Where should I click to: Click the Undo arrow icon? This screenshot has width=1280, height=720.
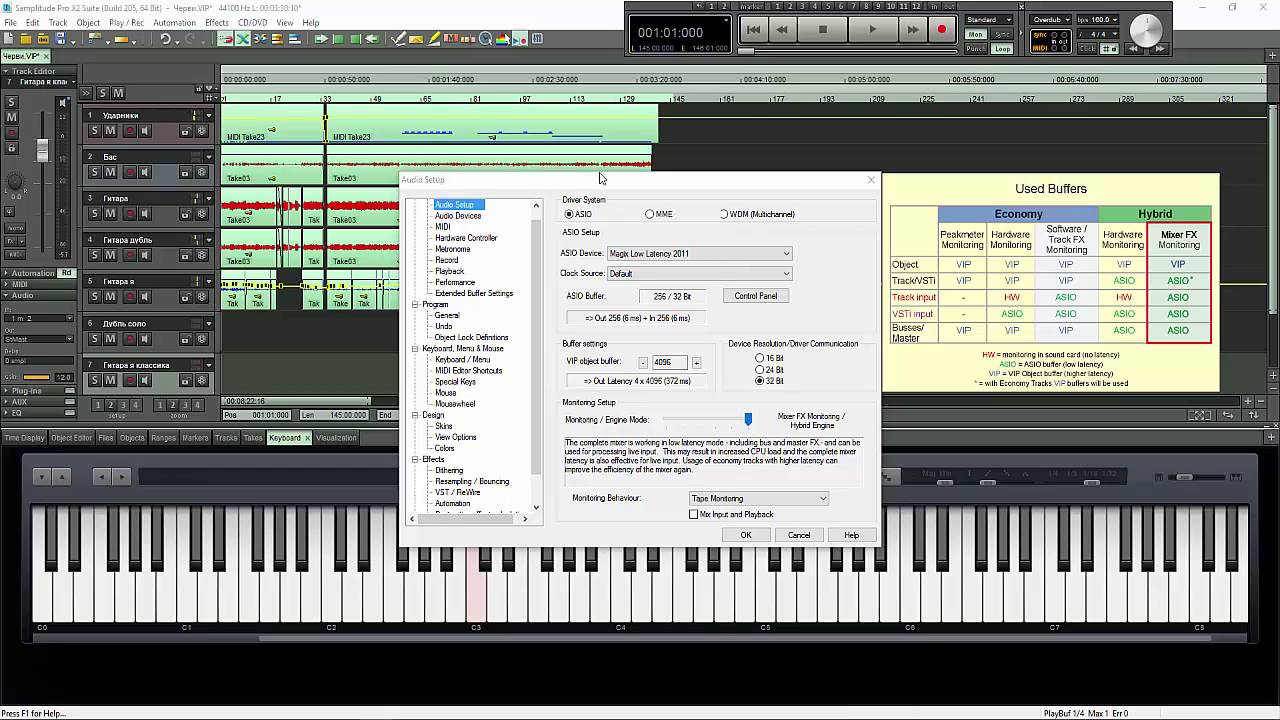(x=166, y=39)
